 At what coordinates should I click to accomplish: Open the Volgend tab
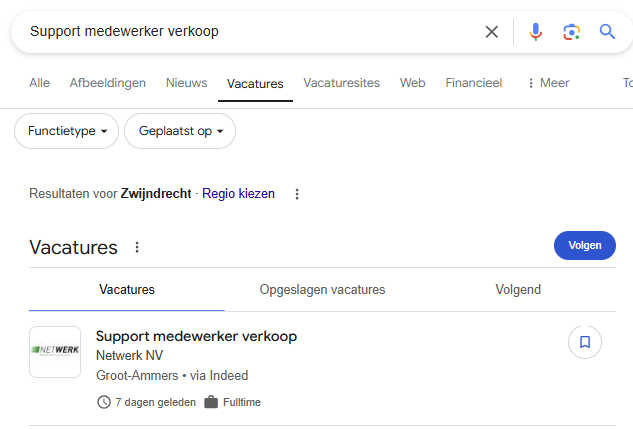[x=518, y=290]
